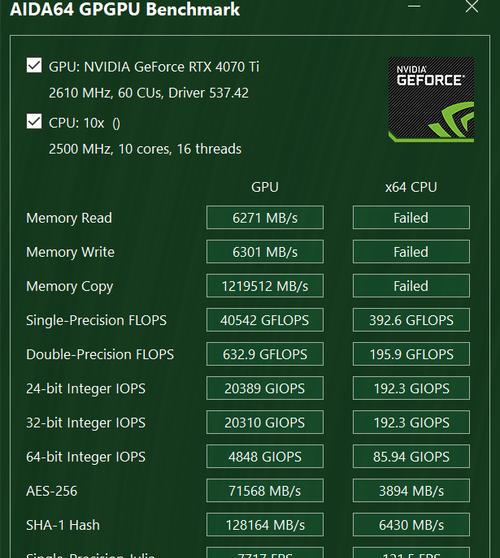
Task: Select the GPU Memory Read result 6271 MB/s
Action: point(265,217)
